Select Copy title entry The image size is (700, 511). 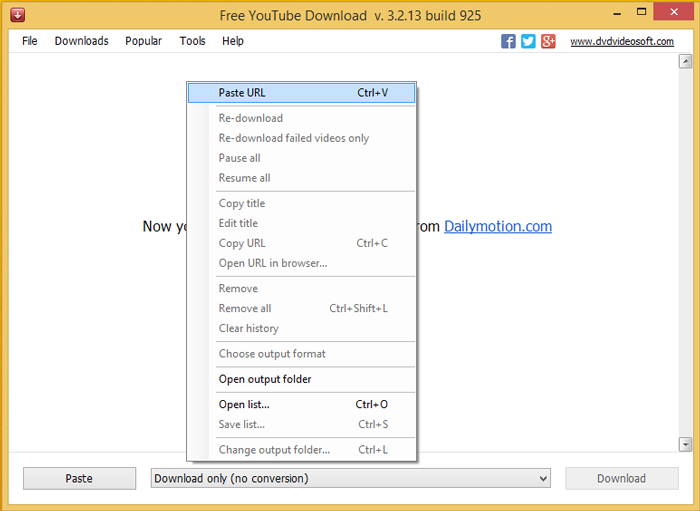point(301,204)
